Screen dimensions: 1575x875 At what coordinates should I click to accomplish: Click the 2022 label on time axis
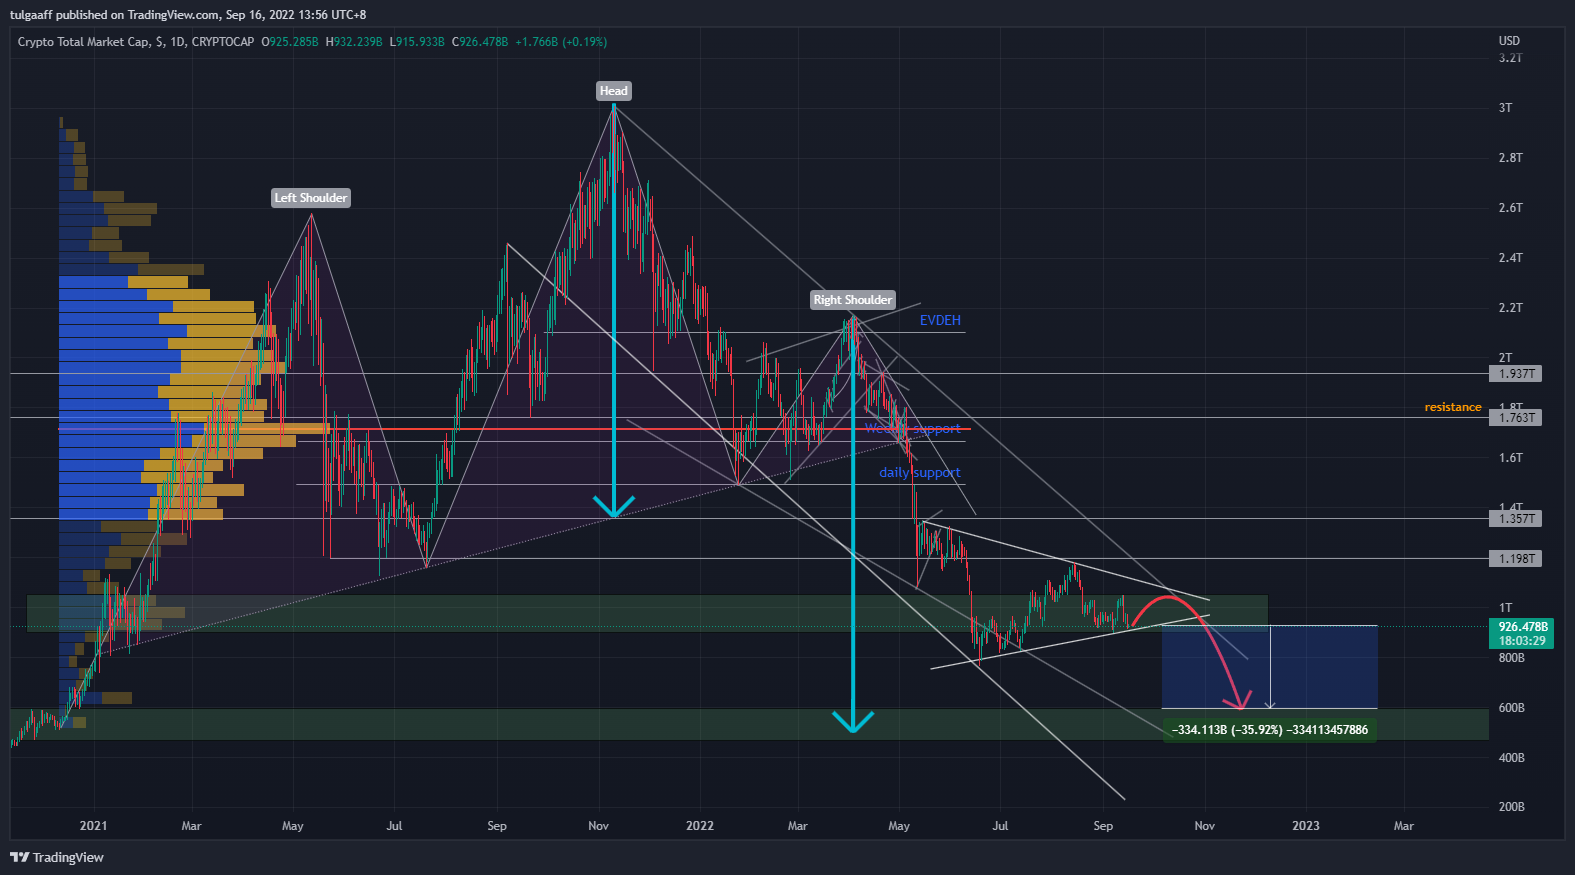[700, 826]
